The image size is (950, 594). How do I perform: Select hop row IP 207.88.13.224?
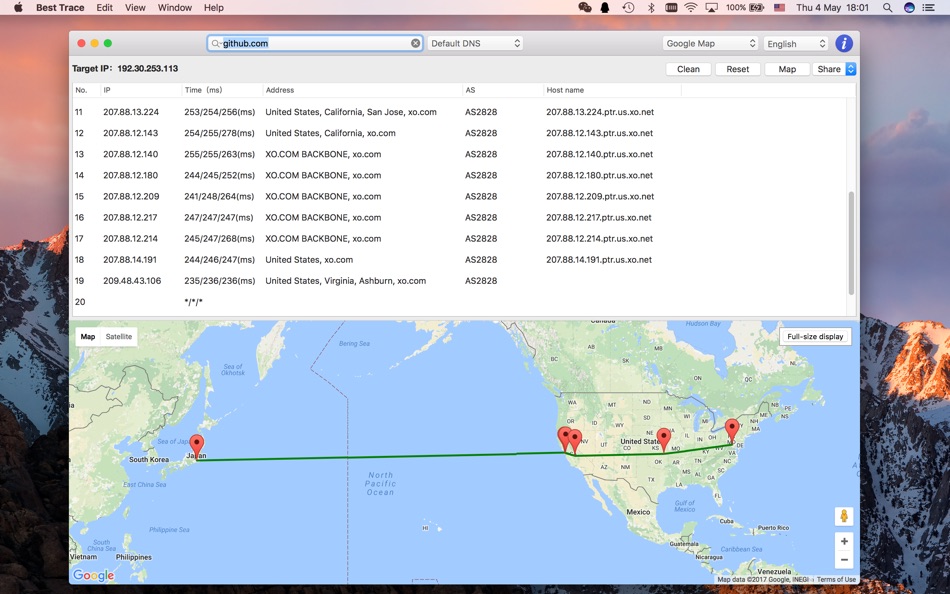[131, 112]
